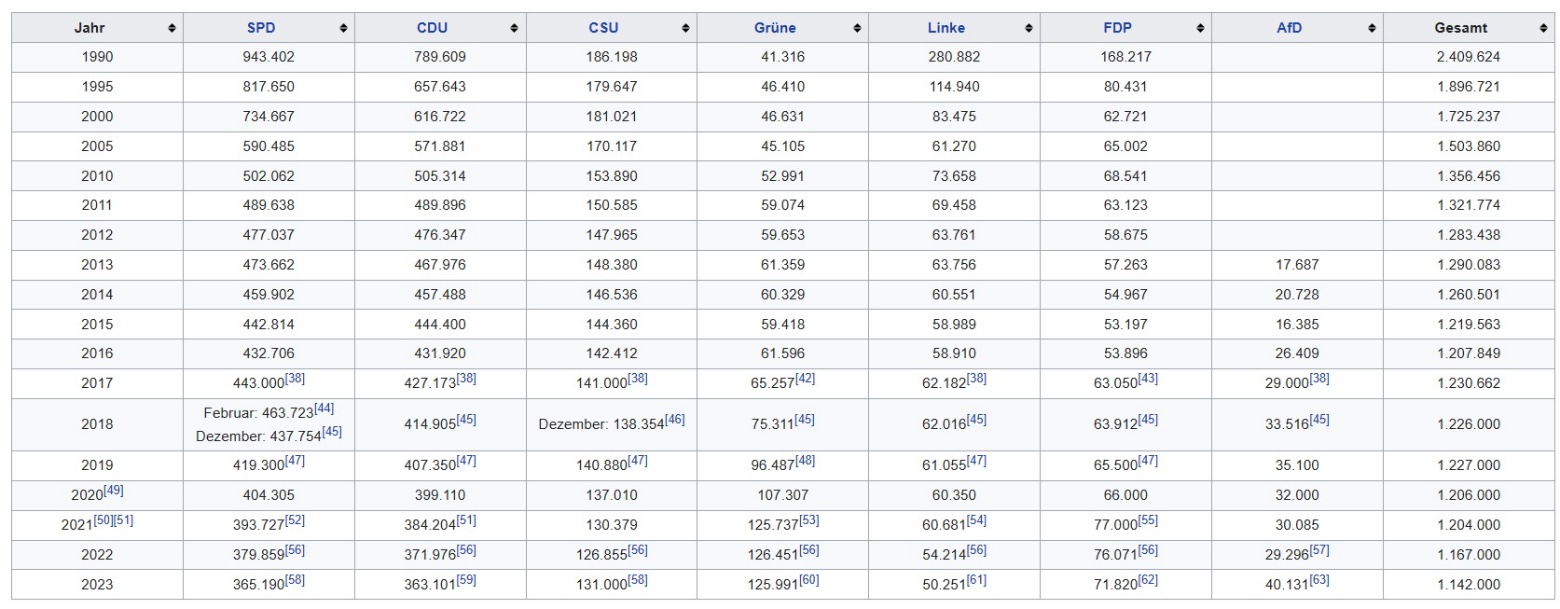Click the FDP column sort arrows
This screenshot has height=609, width=1560.
pos(1200,28)
